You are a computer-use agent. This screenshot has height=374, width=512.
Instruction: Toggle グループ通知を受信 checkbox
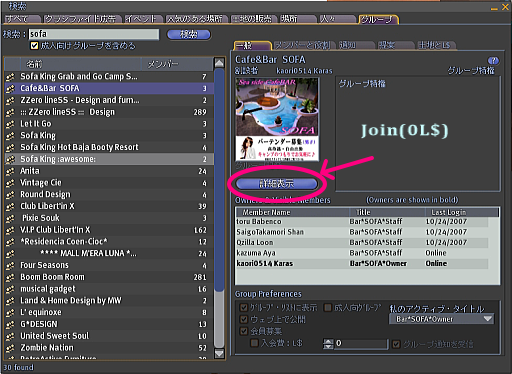tap(396, 344)
